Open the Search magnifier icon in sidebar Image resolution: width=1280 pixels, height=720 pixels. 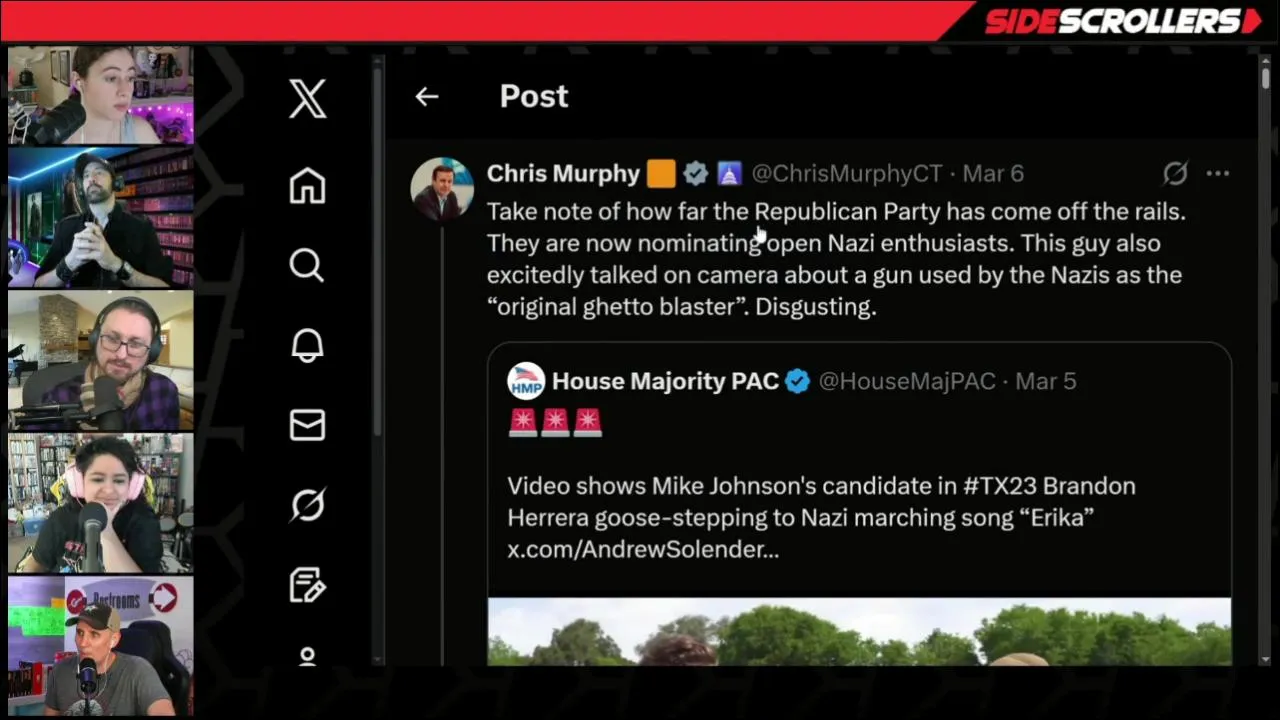click(307, 265)
